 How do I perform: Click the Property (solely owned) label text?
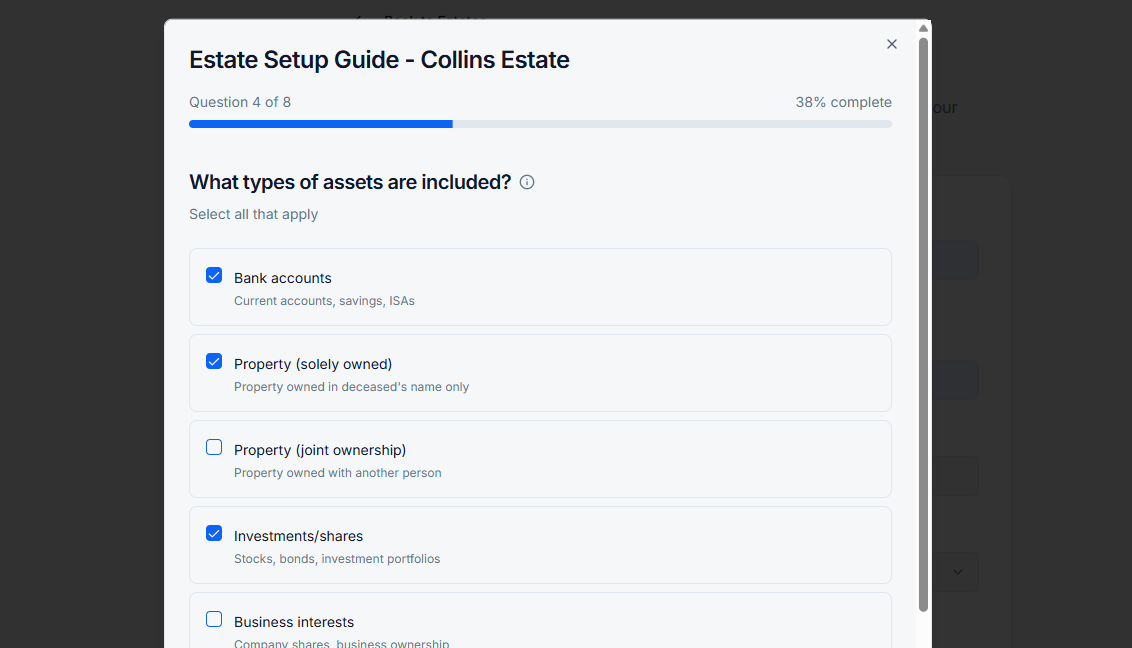click(312, 363)
